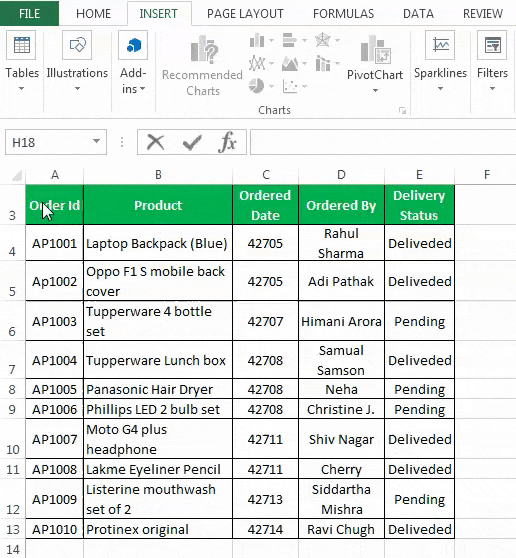516x558 pixels.
Task: Expand the Filters dropdown arrow
Action: pyautogui.click(x=492, y=88)
